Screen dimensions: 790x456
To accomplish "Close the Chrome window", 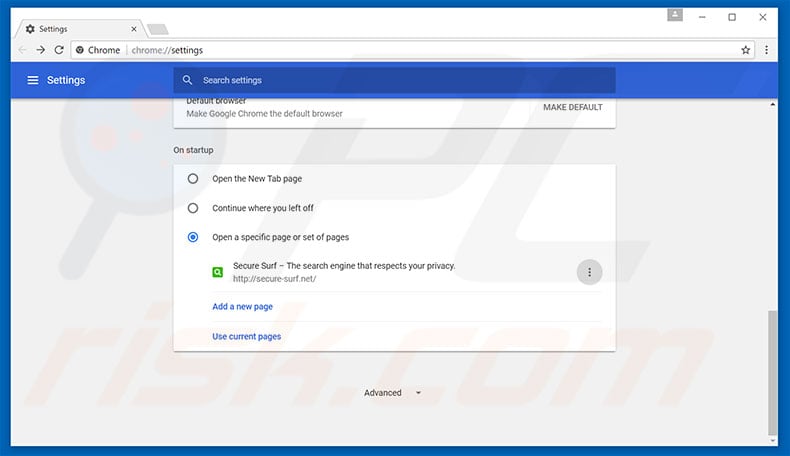I will point(763,17).
